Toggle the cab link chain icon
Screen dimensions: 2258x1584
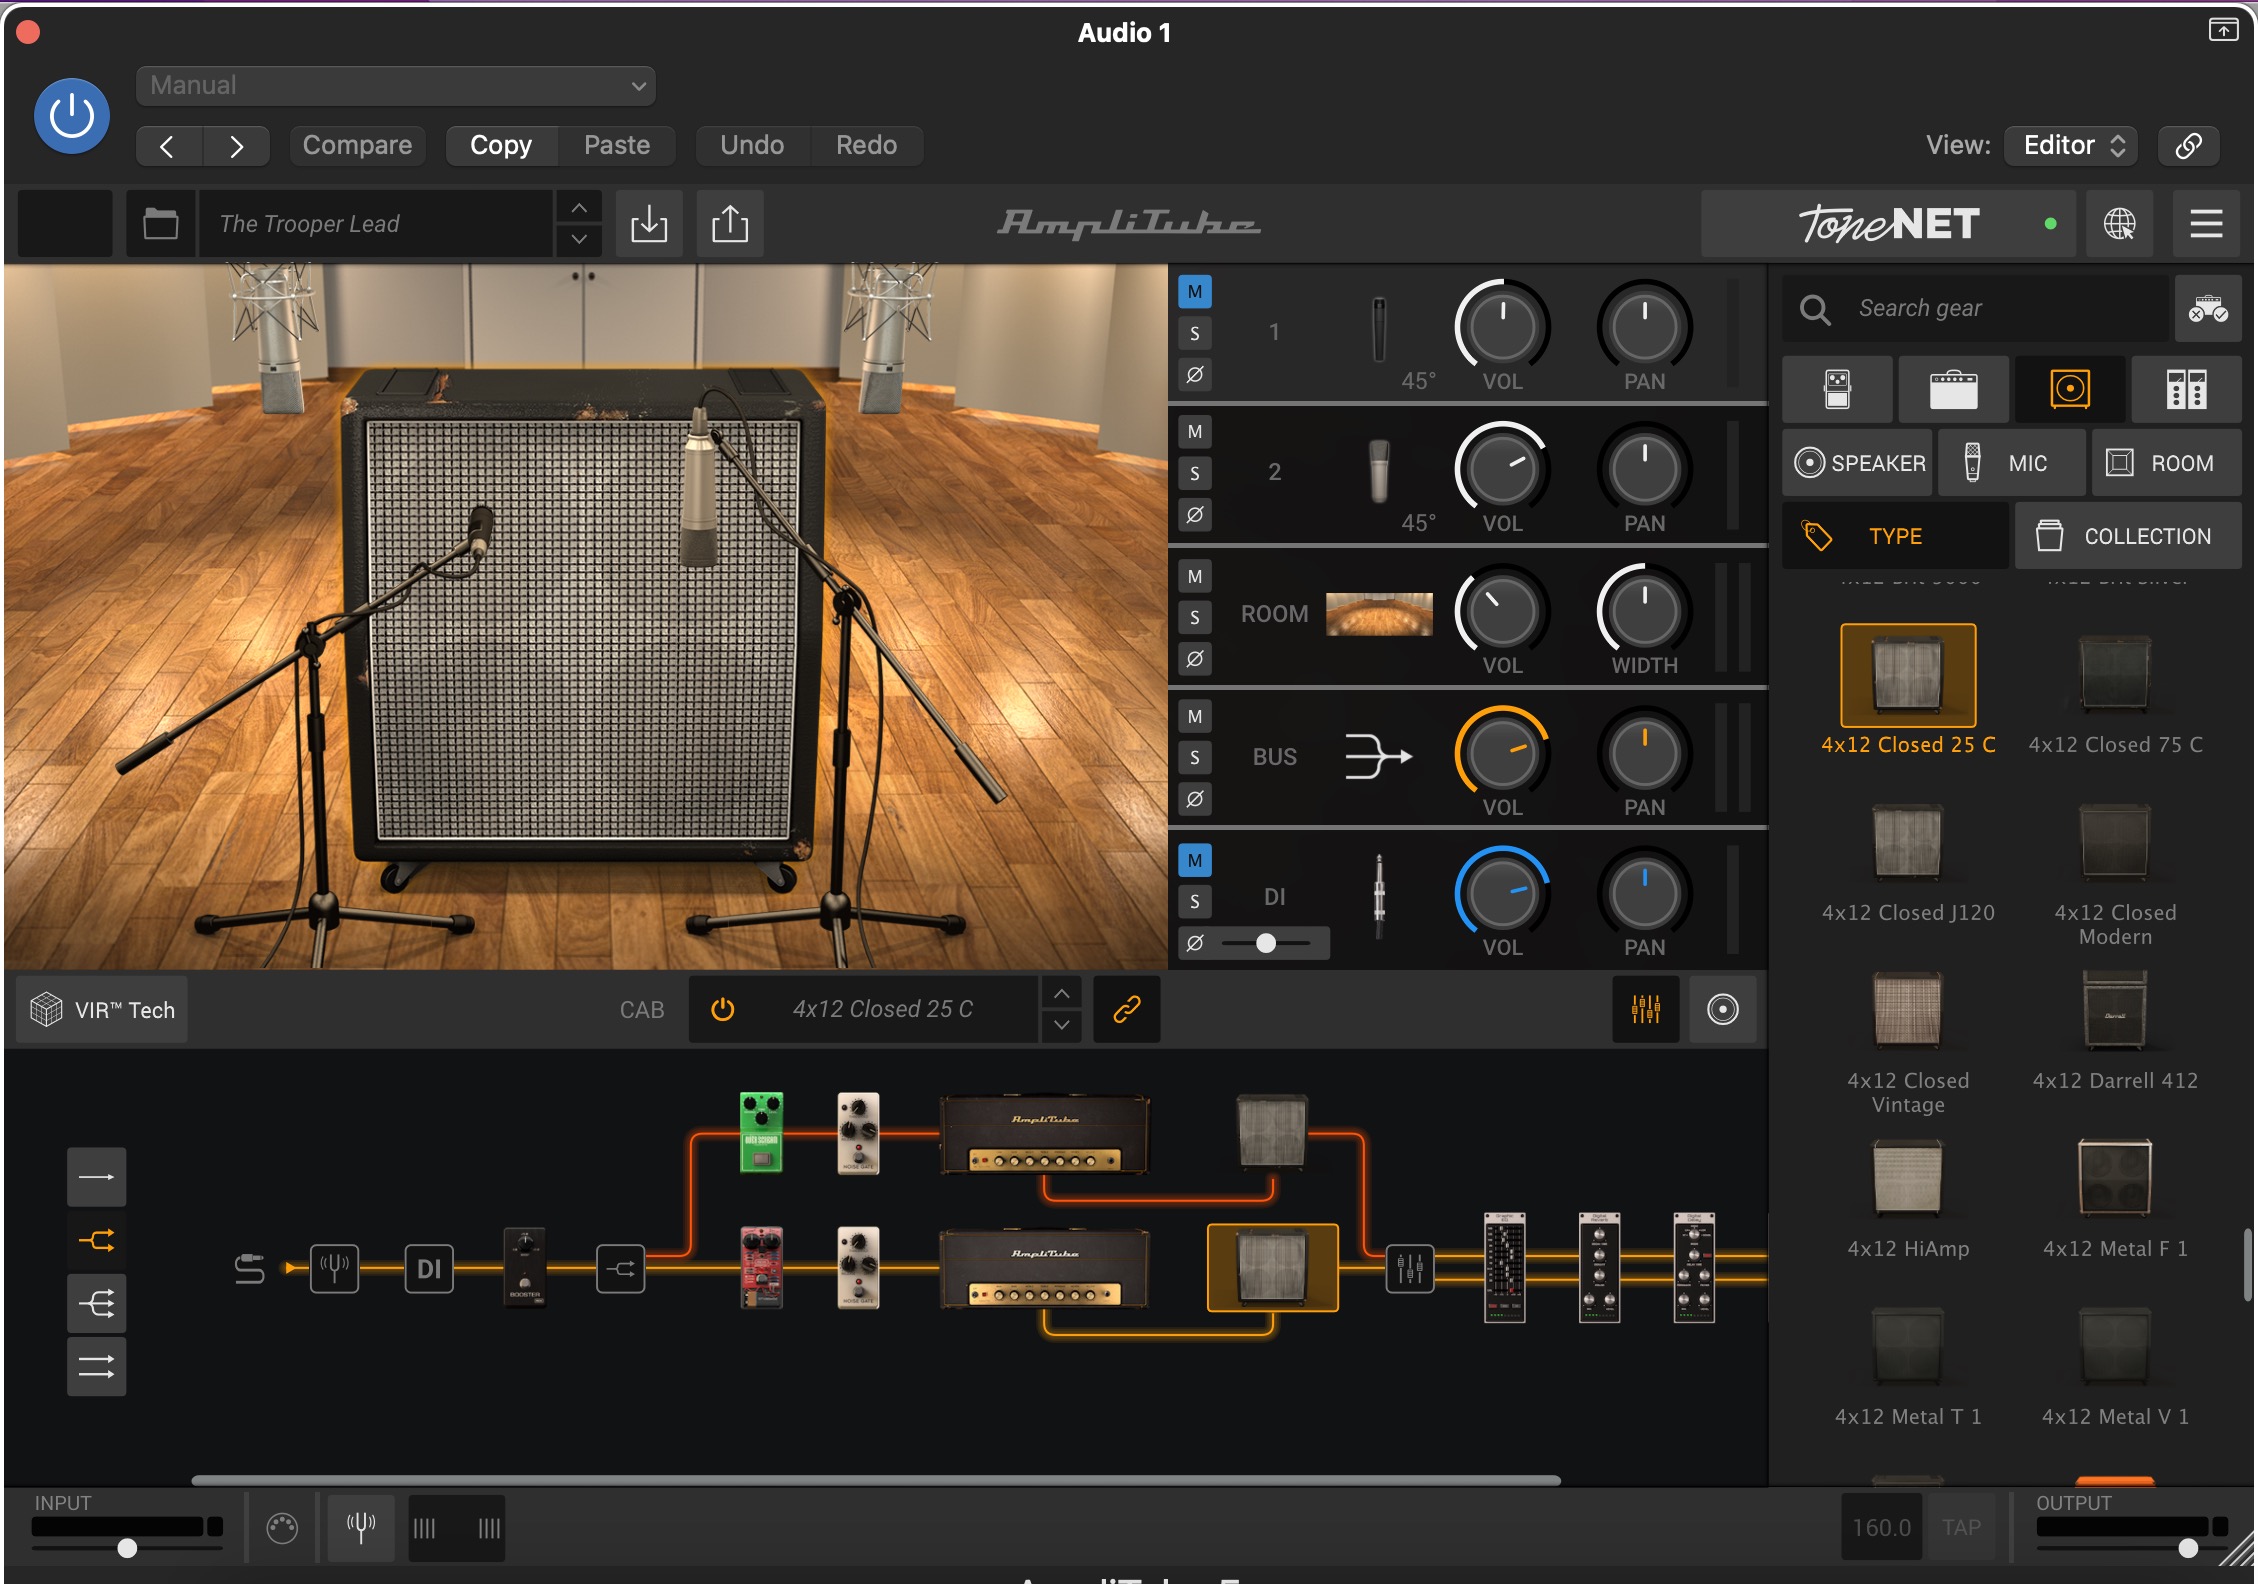pyautogui.click(x=1127, y=1010)
